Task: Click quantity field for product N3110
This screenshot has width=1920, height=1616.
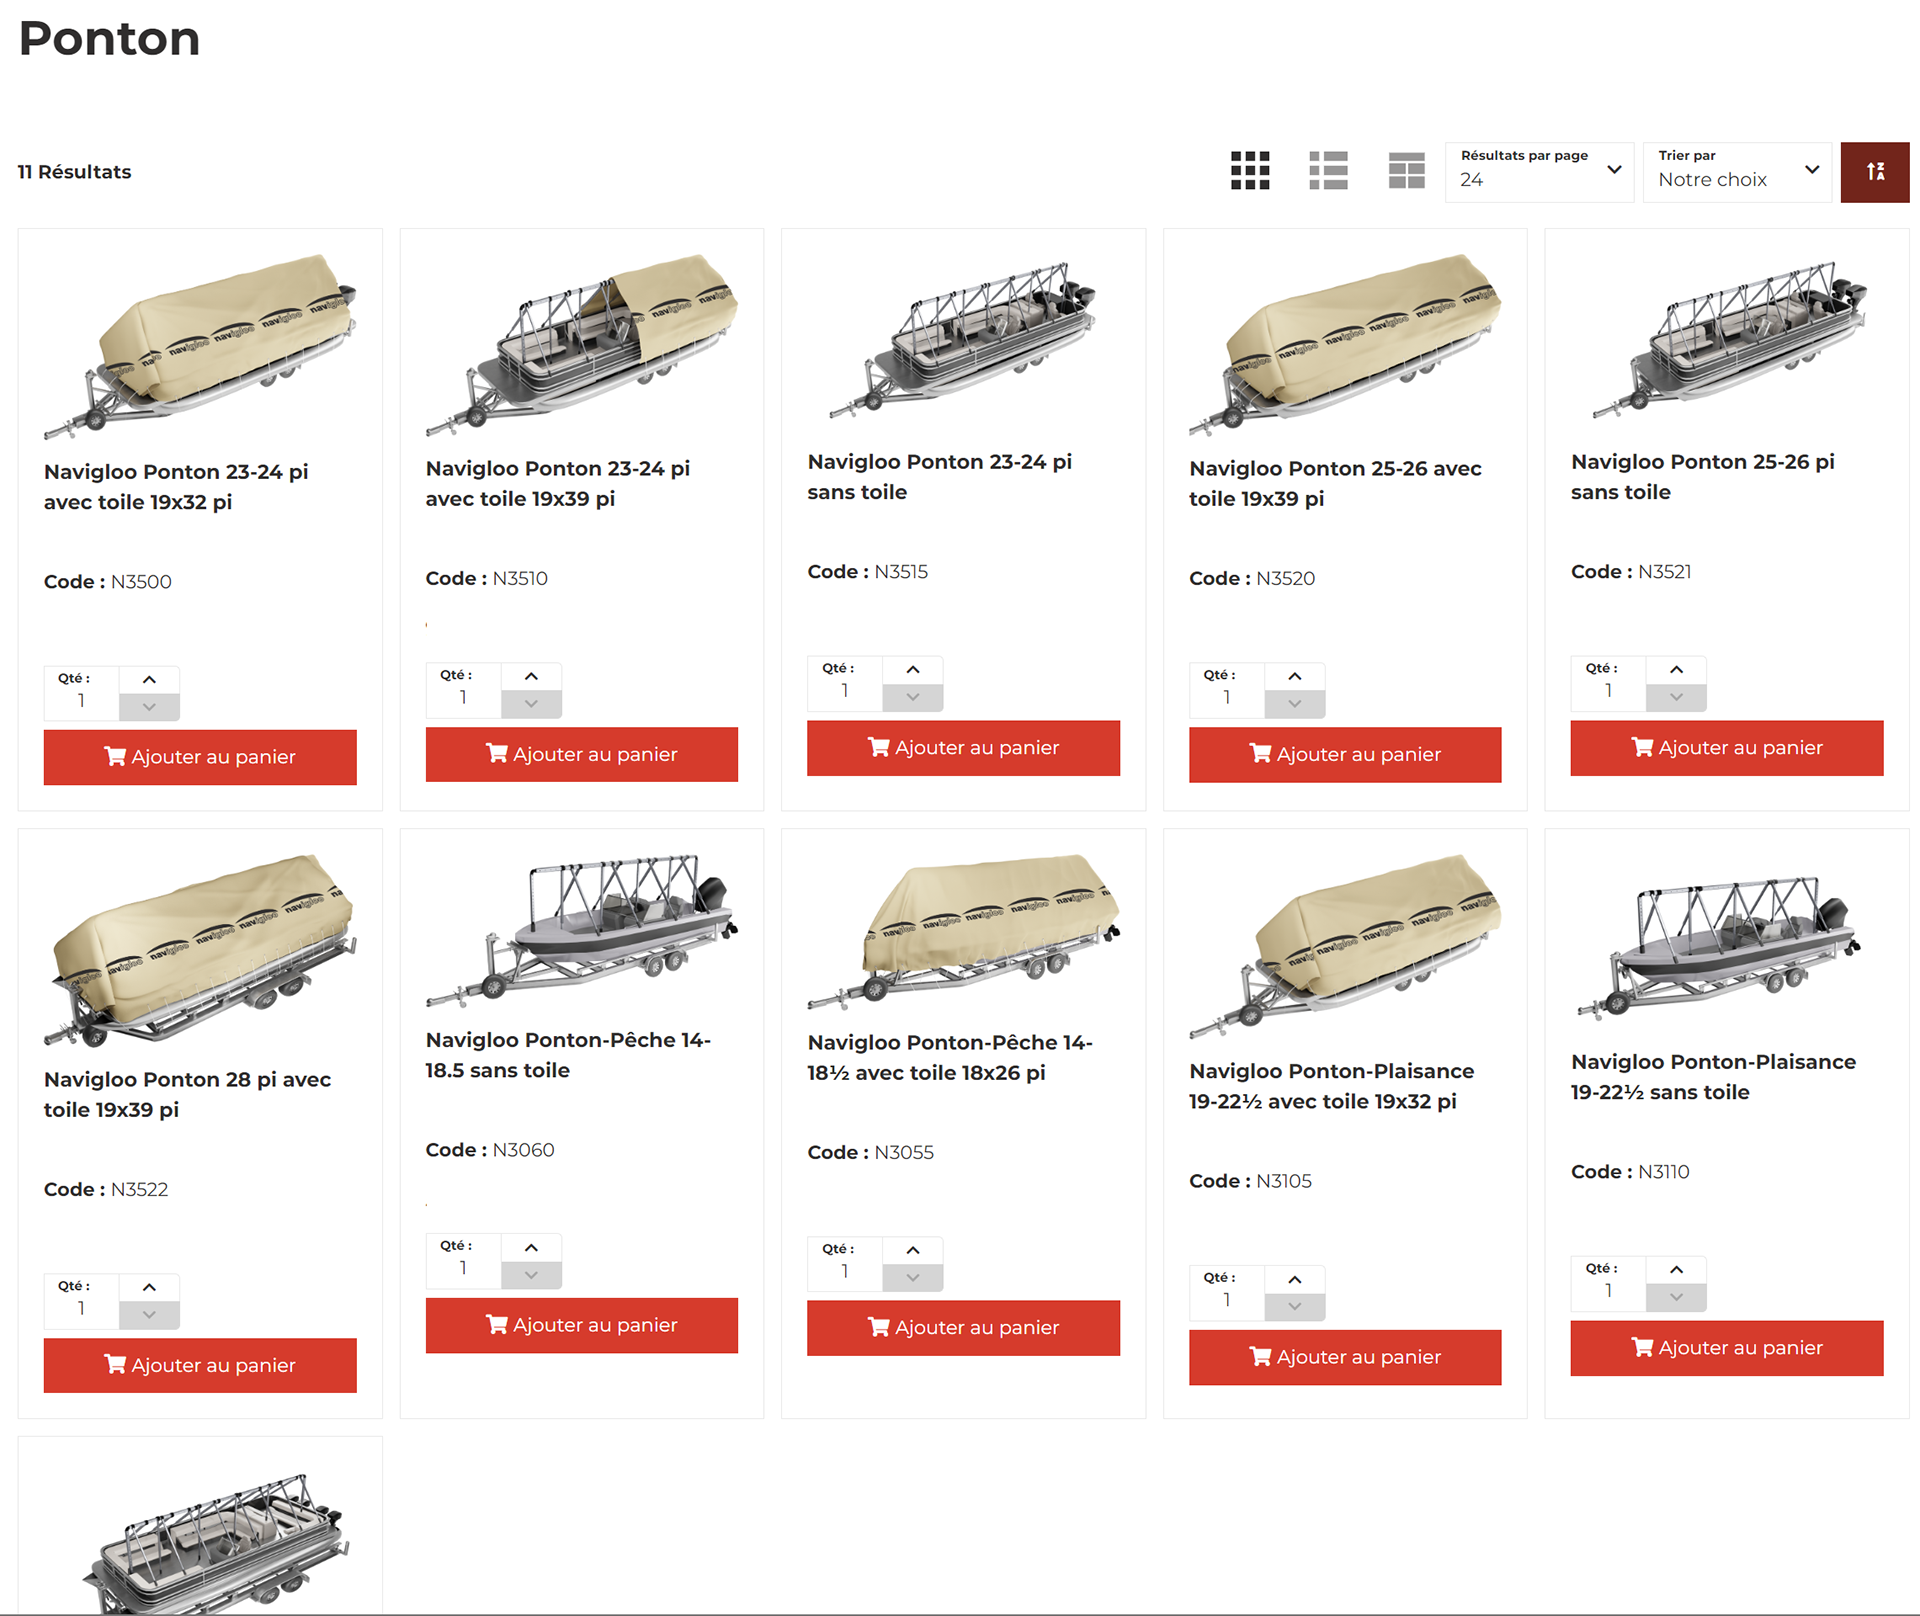Action: [x=1609, y=1283]
